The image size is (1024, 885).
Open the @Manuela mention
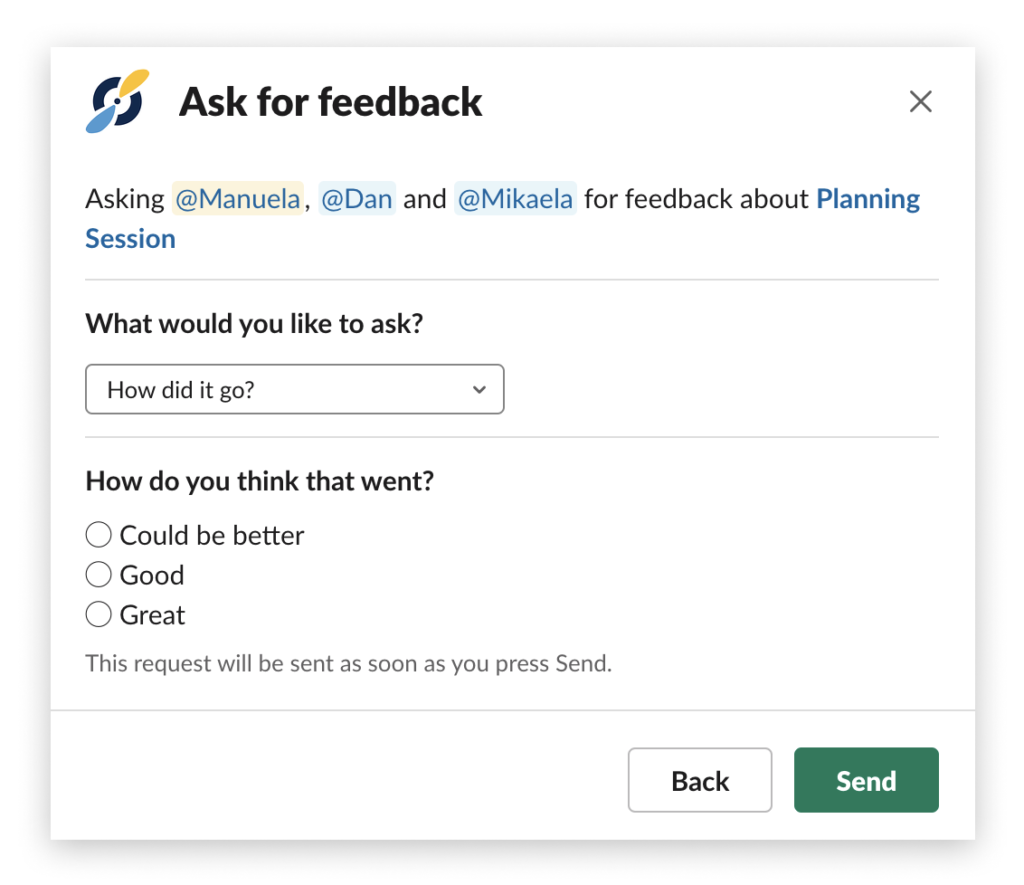tap(238, 199)
